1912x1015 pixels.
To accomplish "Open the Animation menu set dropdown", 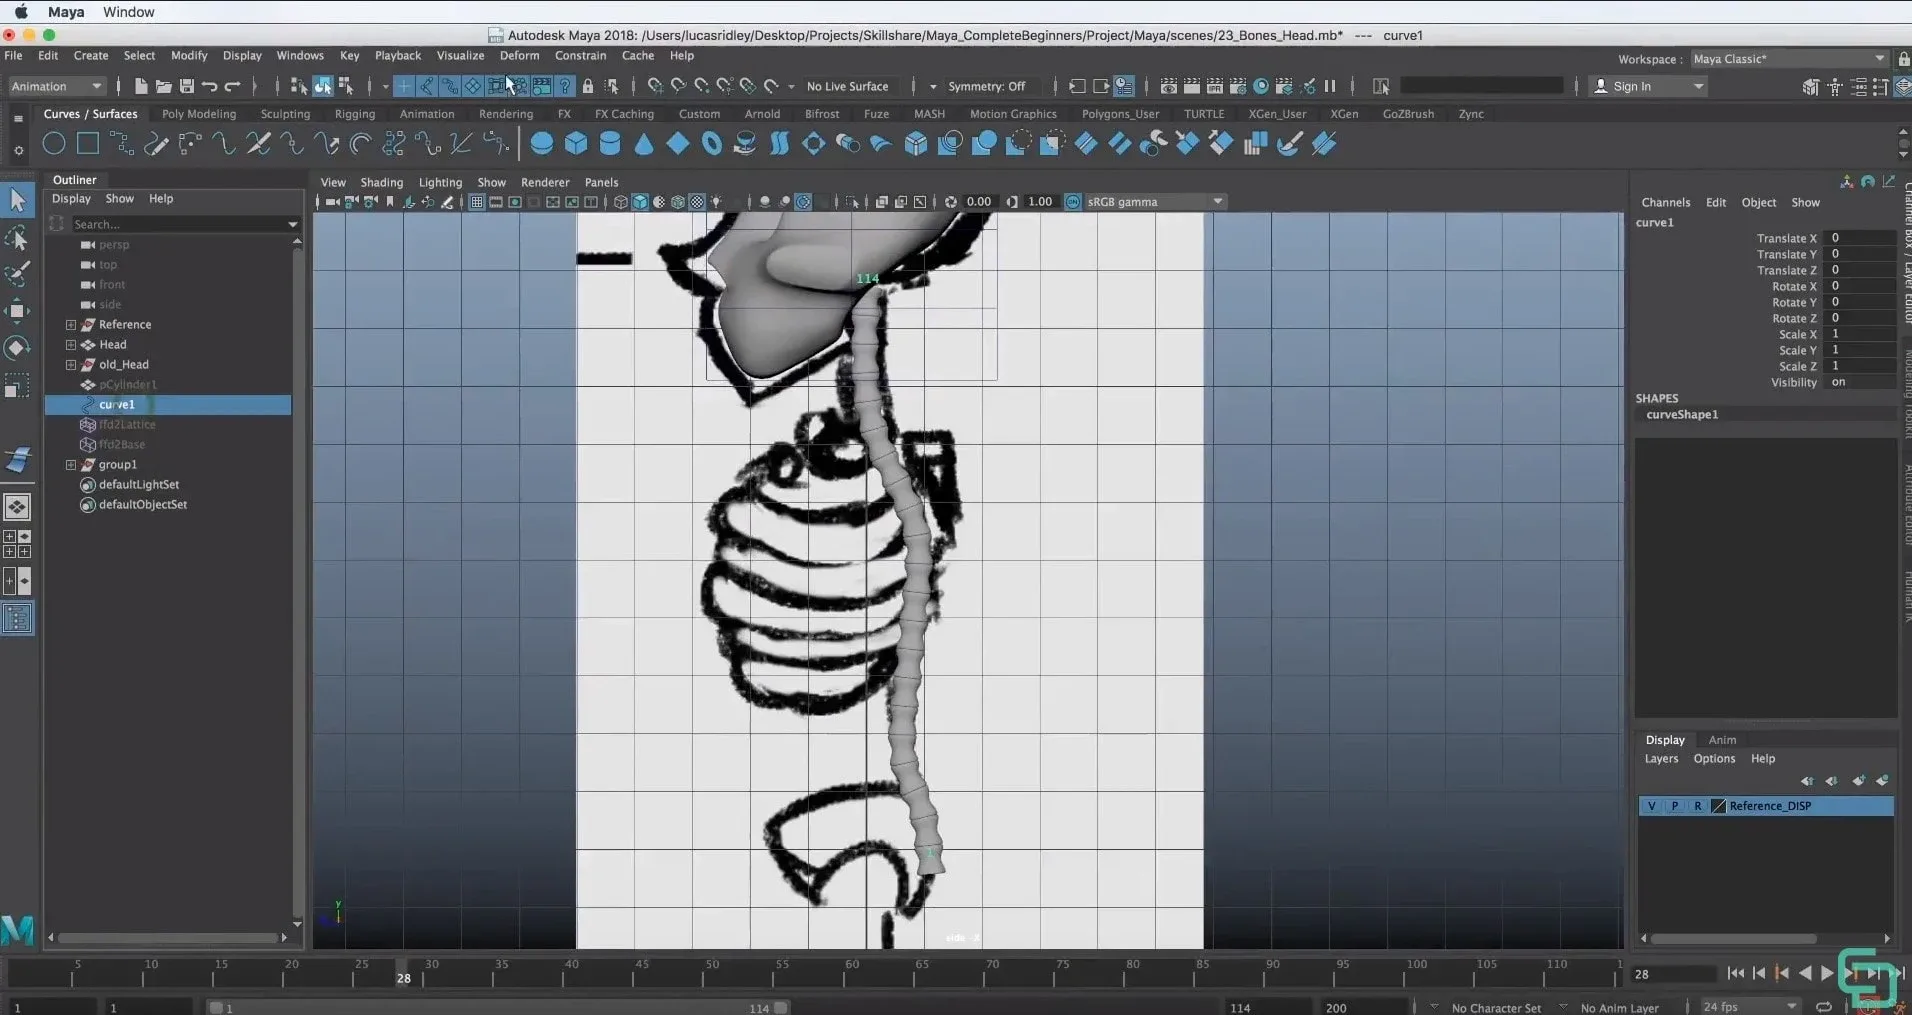I will [55, 86].
